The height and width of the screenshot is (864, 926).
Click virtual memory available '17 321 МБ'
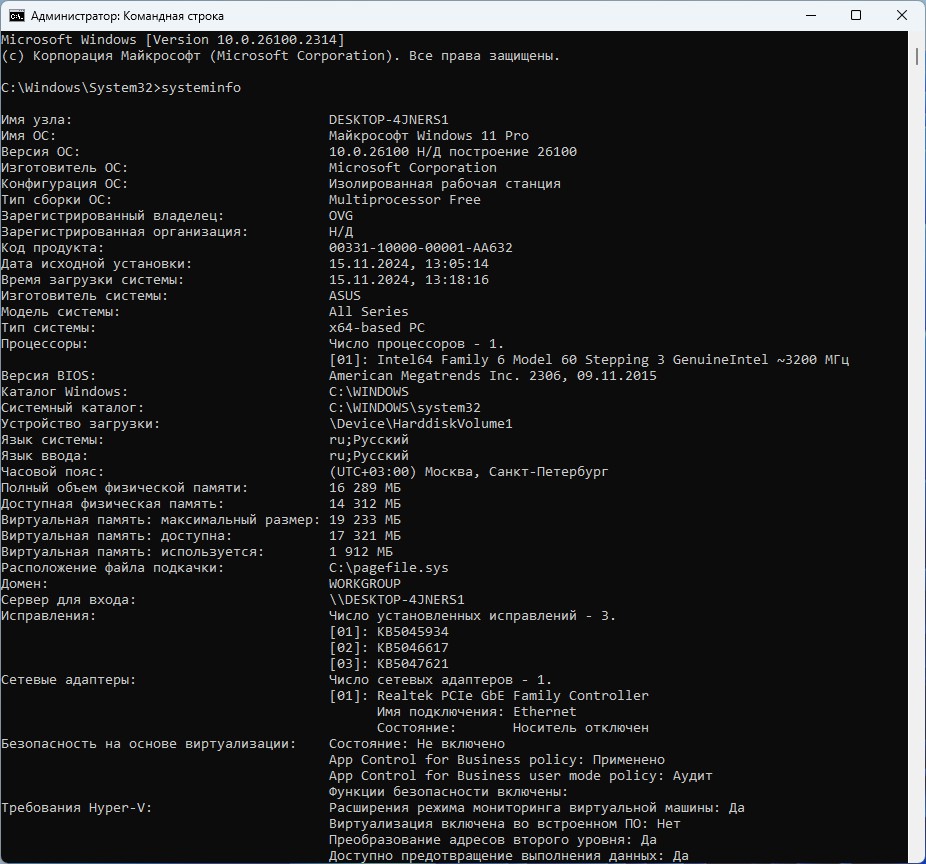coord(365,535)
